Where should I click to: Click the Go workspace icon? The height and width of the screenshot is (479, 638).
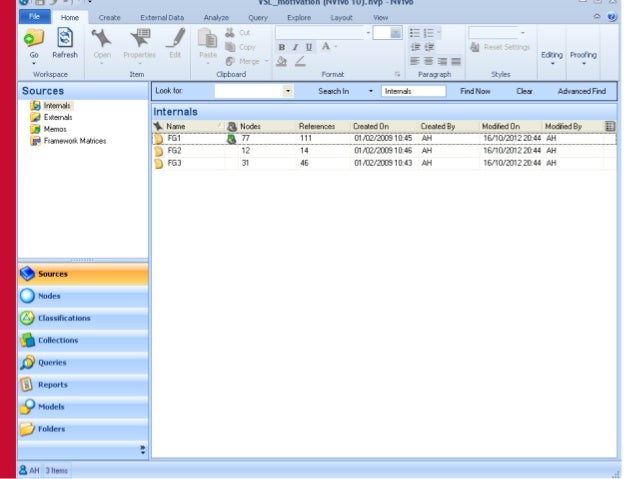[x=35, y=40]
